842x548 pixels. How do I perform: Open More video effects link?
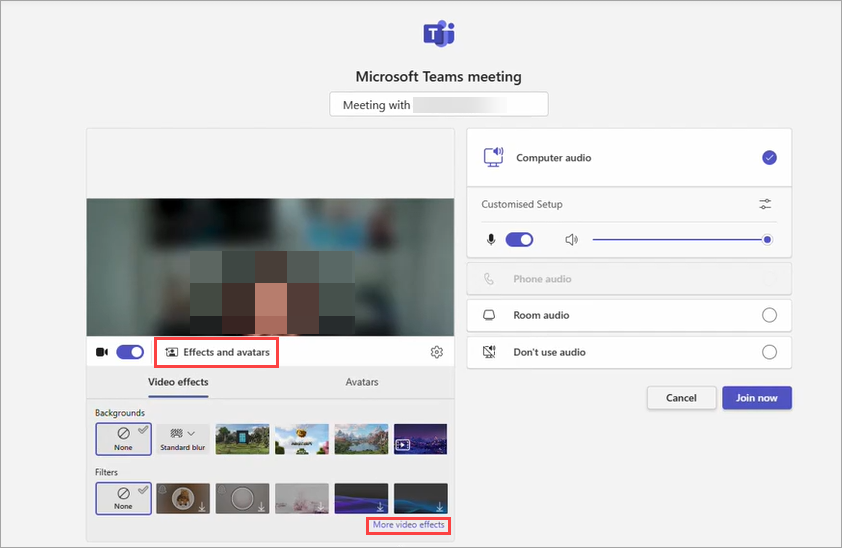click(x=409, y=525)
